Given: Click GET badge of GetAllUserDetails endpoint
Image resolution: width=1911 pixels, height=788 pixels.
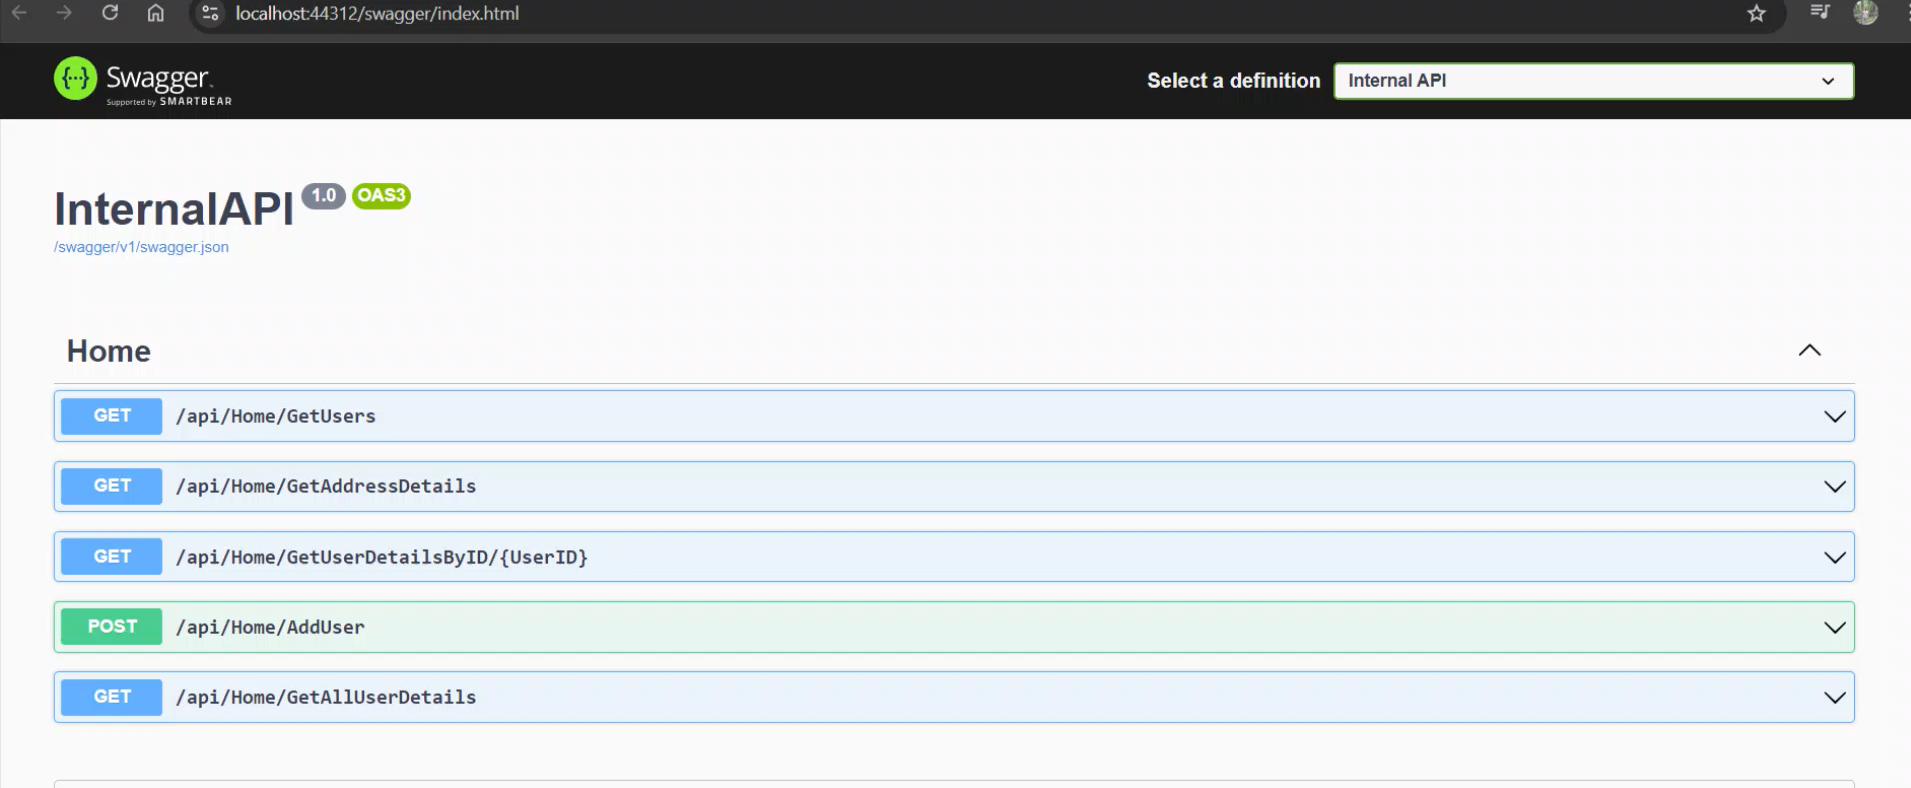Looking at the screenshot, I should point(111,697).
